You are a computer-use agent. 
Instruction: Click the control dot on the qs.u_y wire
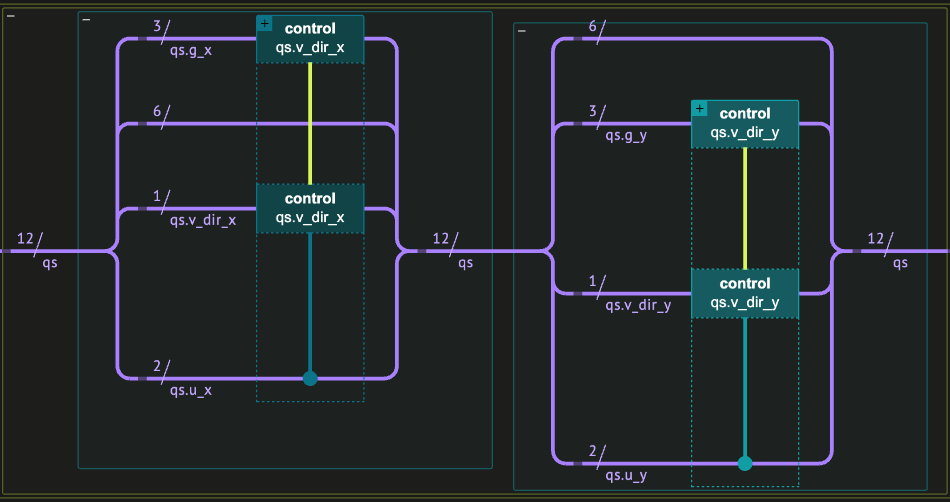745,463
